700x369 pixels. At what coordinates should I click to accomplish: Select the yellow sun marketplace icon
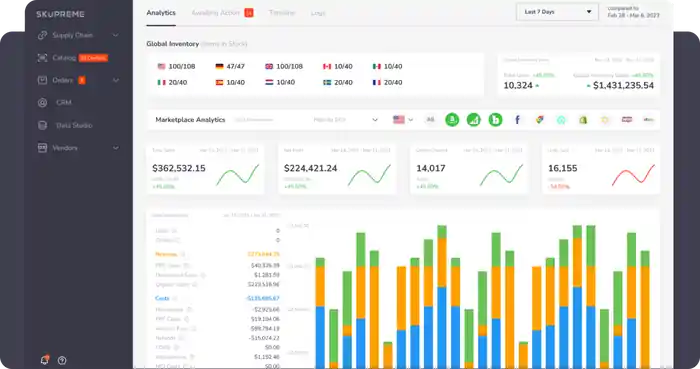[x=605, y=120]
